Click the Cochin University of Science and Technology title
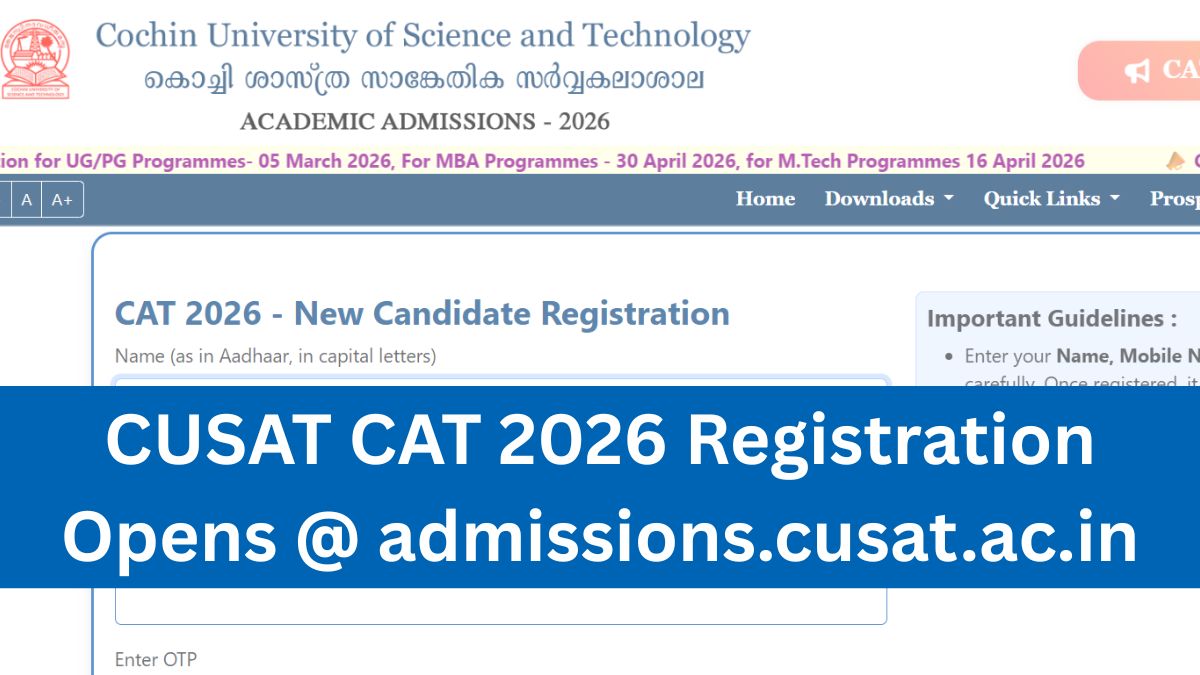 [422, 37]
